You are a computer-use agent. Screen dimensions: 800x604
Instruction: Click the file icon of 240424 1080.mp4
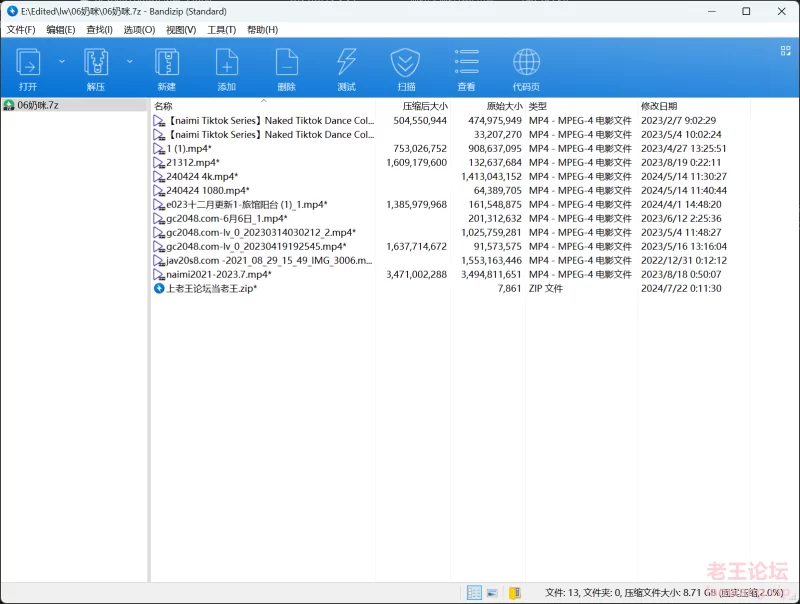coord(159,191)
